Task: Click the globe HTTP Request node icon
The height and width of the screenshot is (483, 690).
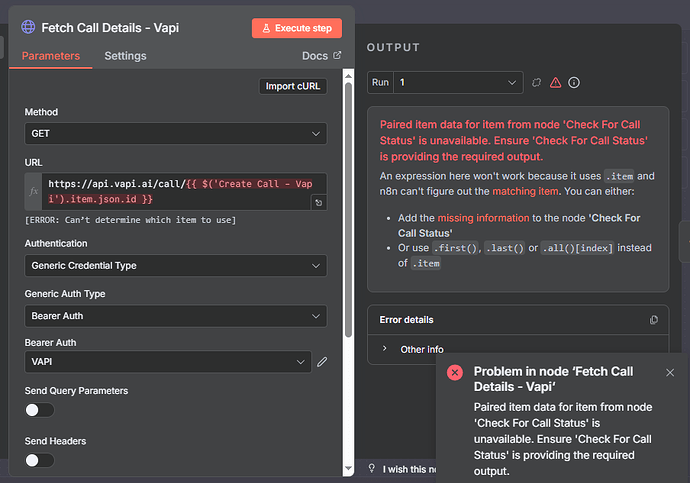Action: (28, 28)
